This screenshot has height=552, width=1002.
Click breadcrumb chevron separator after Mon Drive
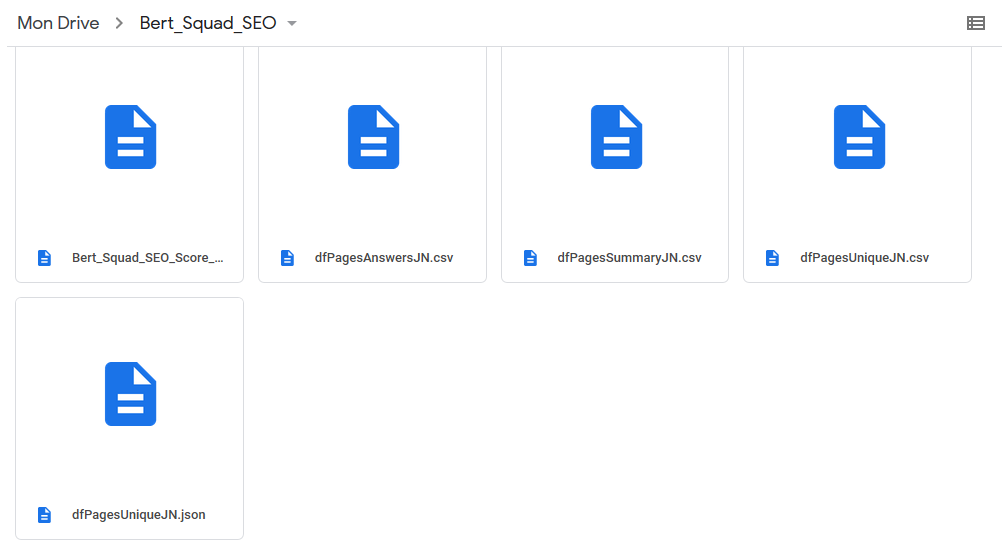tap(119, 24)
